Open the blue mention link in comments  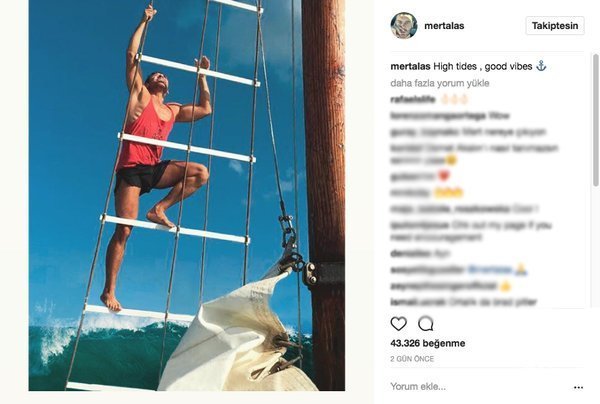click(487, 270)
